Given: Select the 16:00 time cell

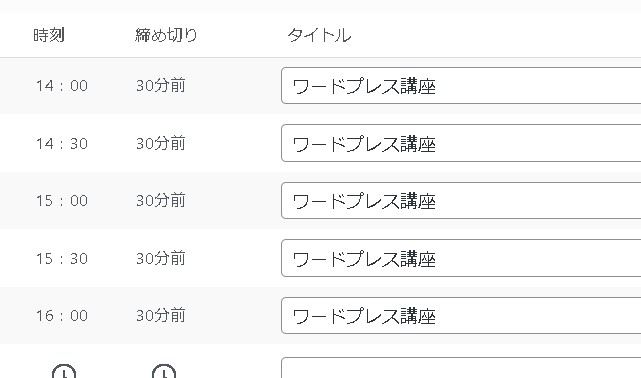Looking at the screenshot, I should [62, 315].
